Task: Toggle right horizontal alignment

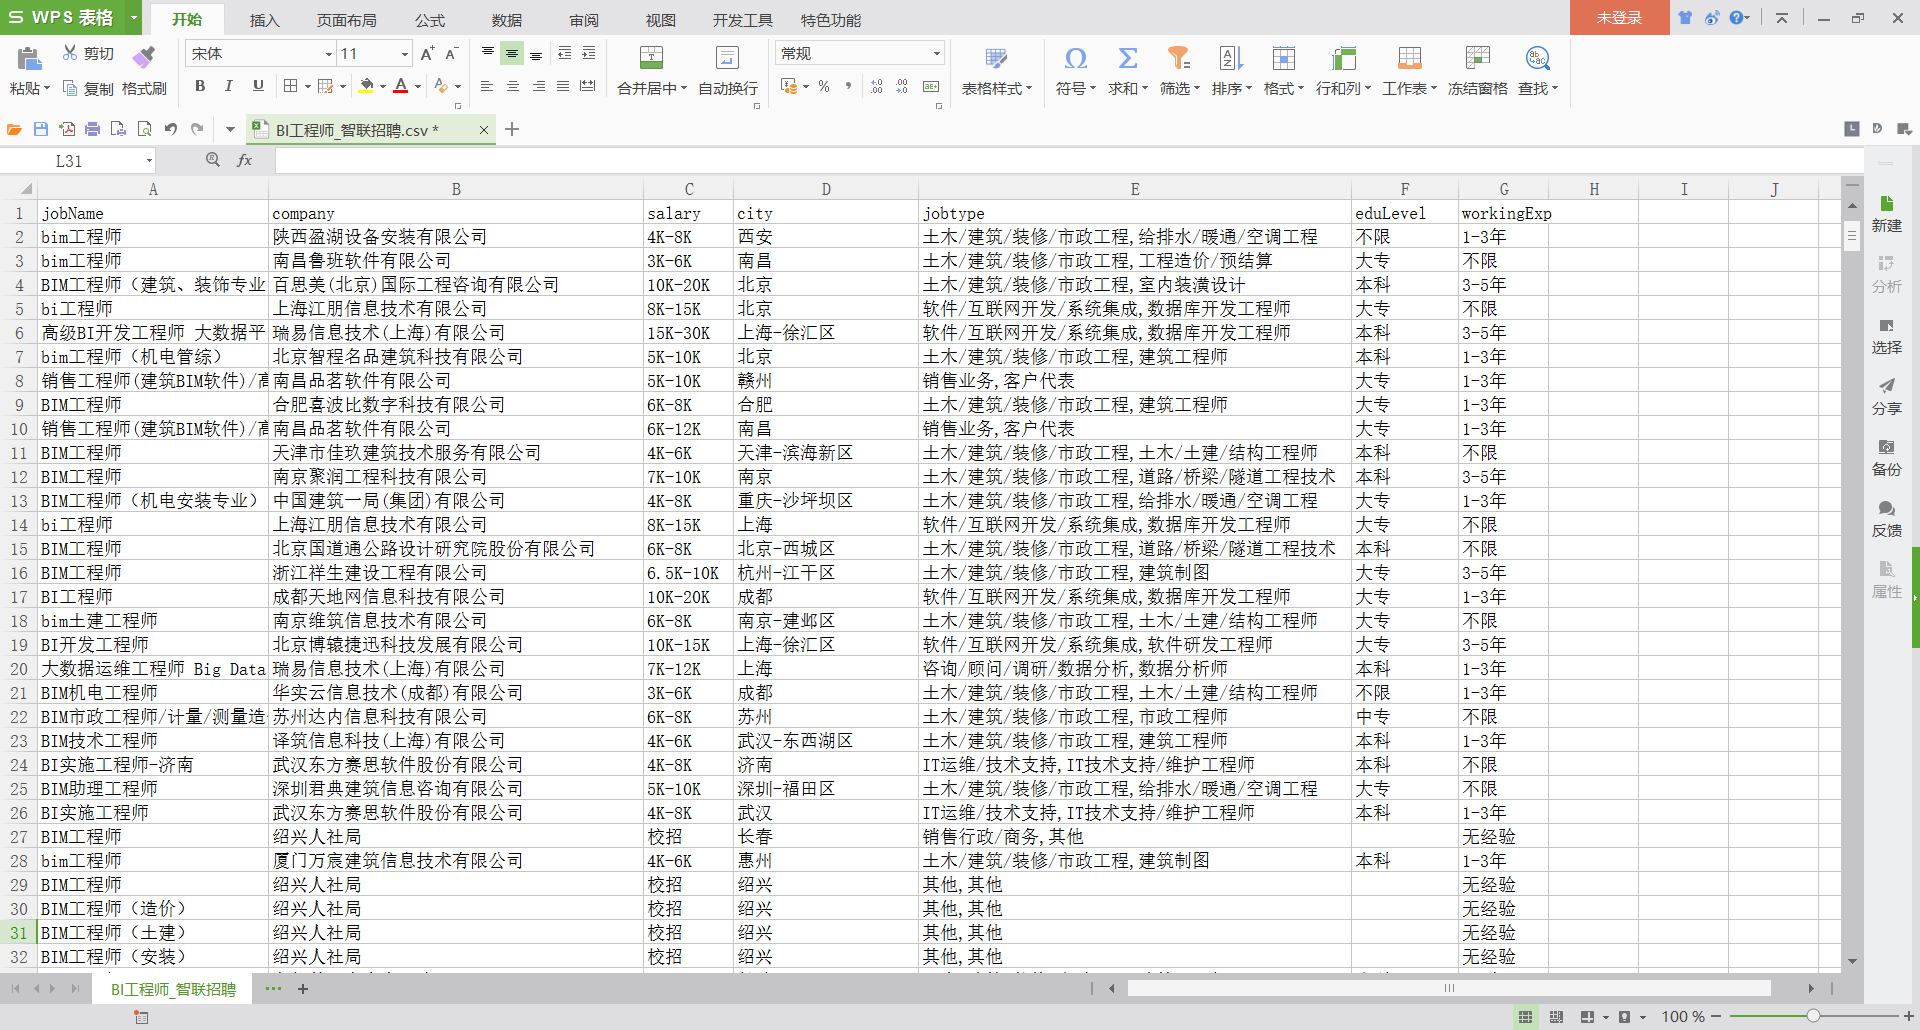Action: pyautogui.click(x=538, y=87)
